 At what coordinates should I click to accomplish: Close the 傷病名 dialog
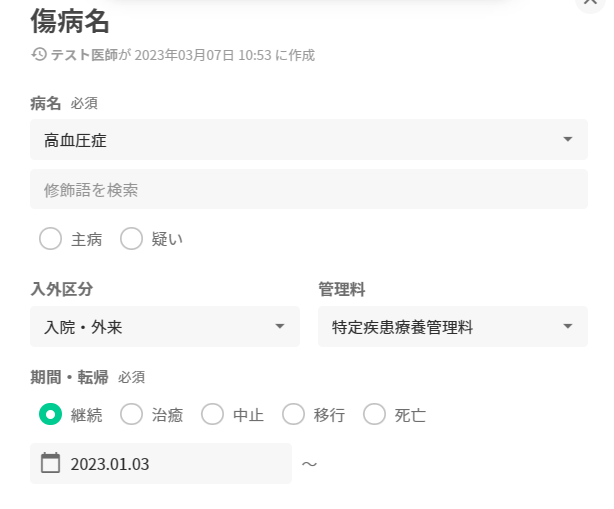590,3
